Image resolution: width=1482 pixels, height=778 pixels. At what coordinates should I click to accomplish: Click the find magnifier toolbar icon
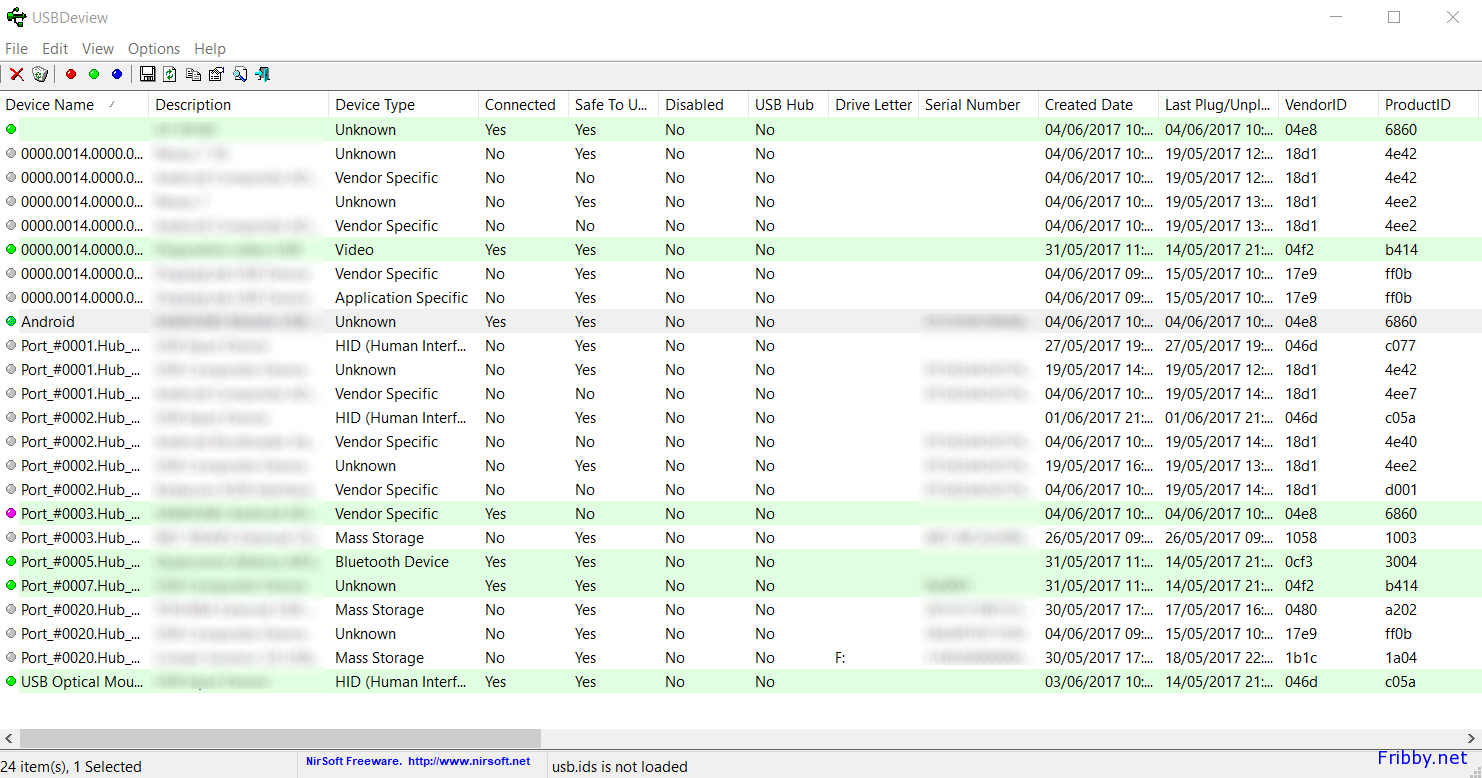[240, 74]
